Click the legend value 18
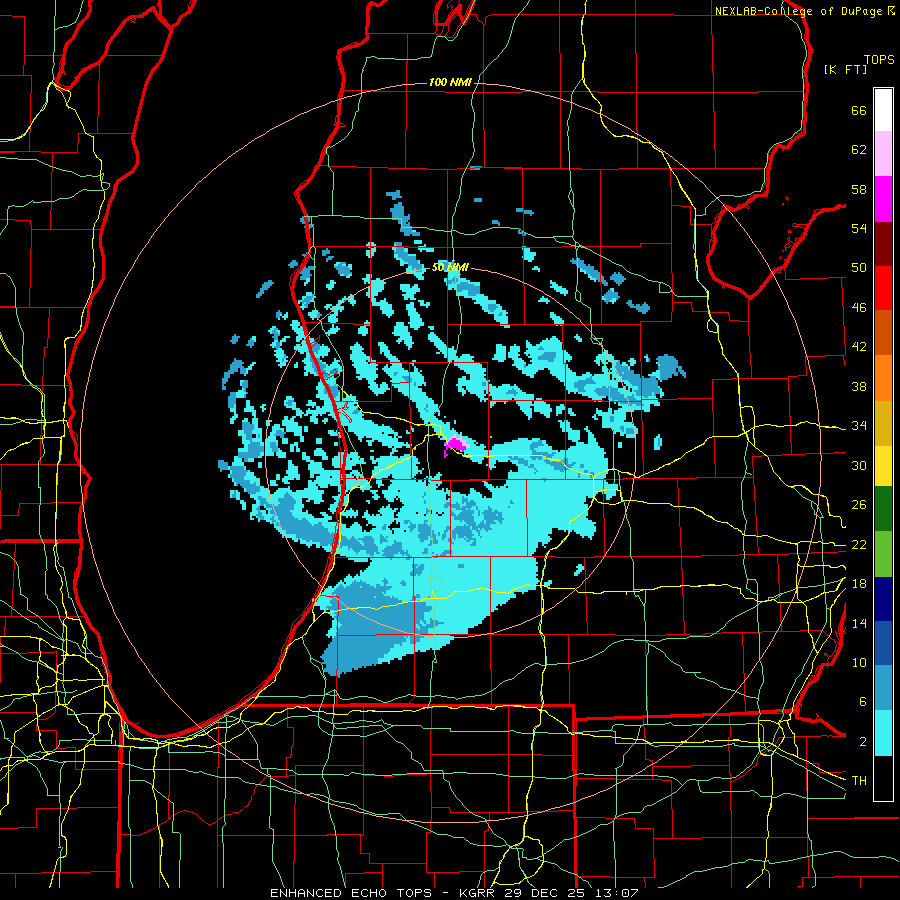 pyautogui.click(x=859, y=584)
